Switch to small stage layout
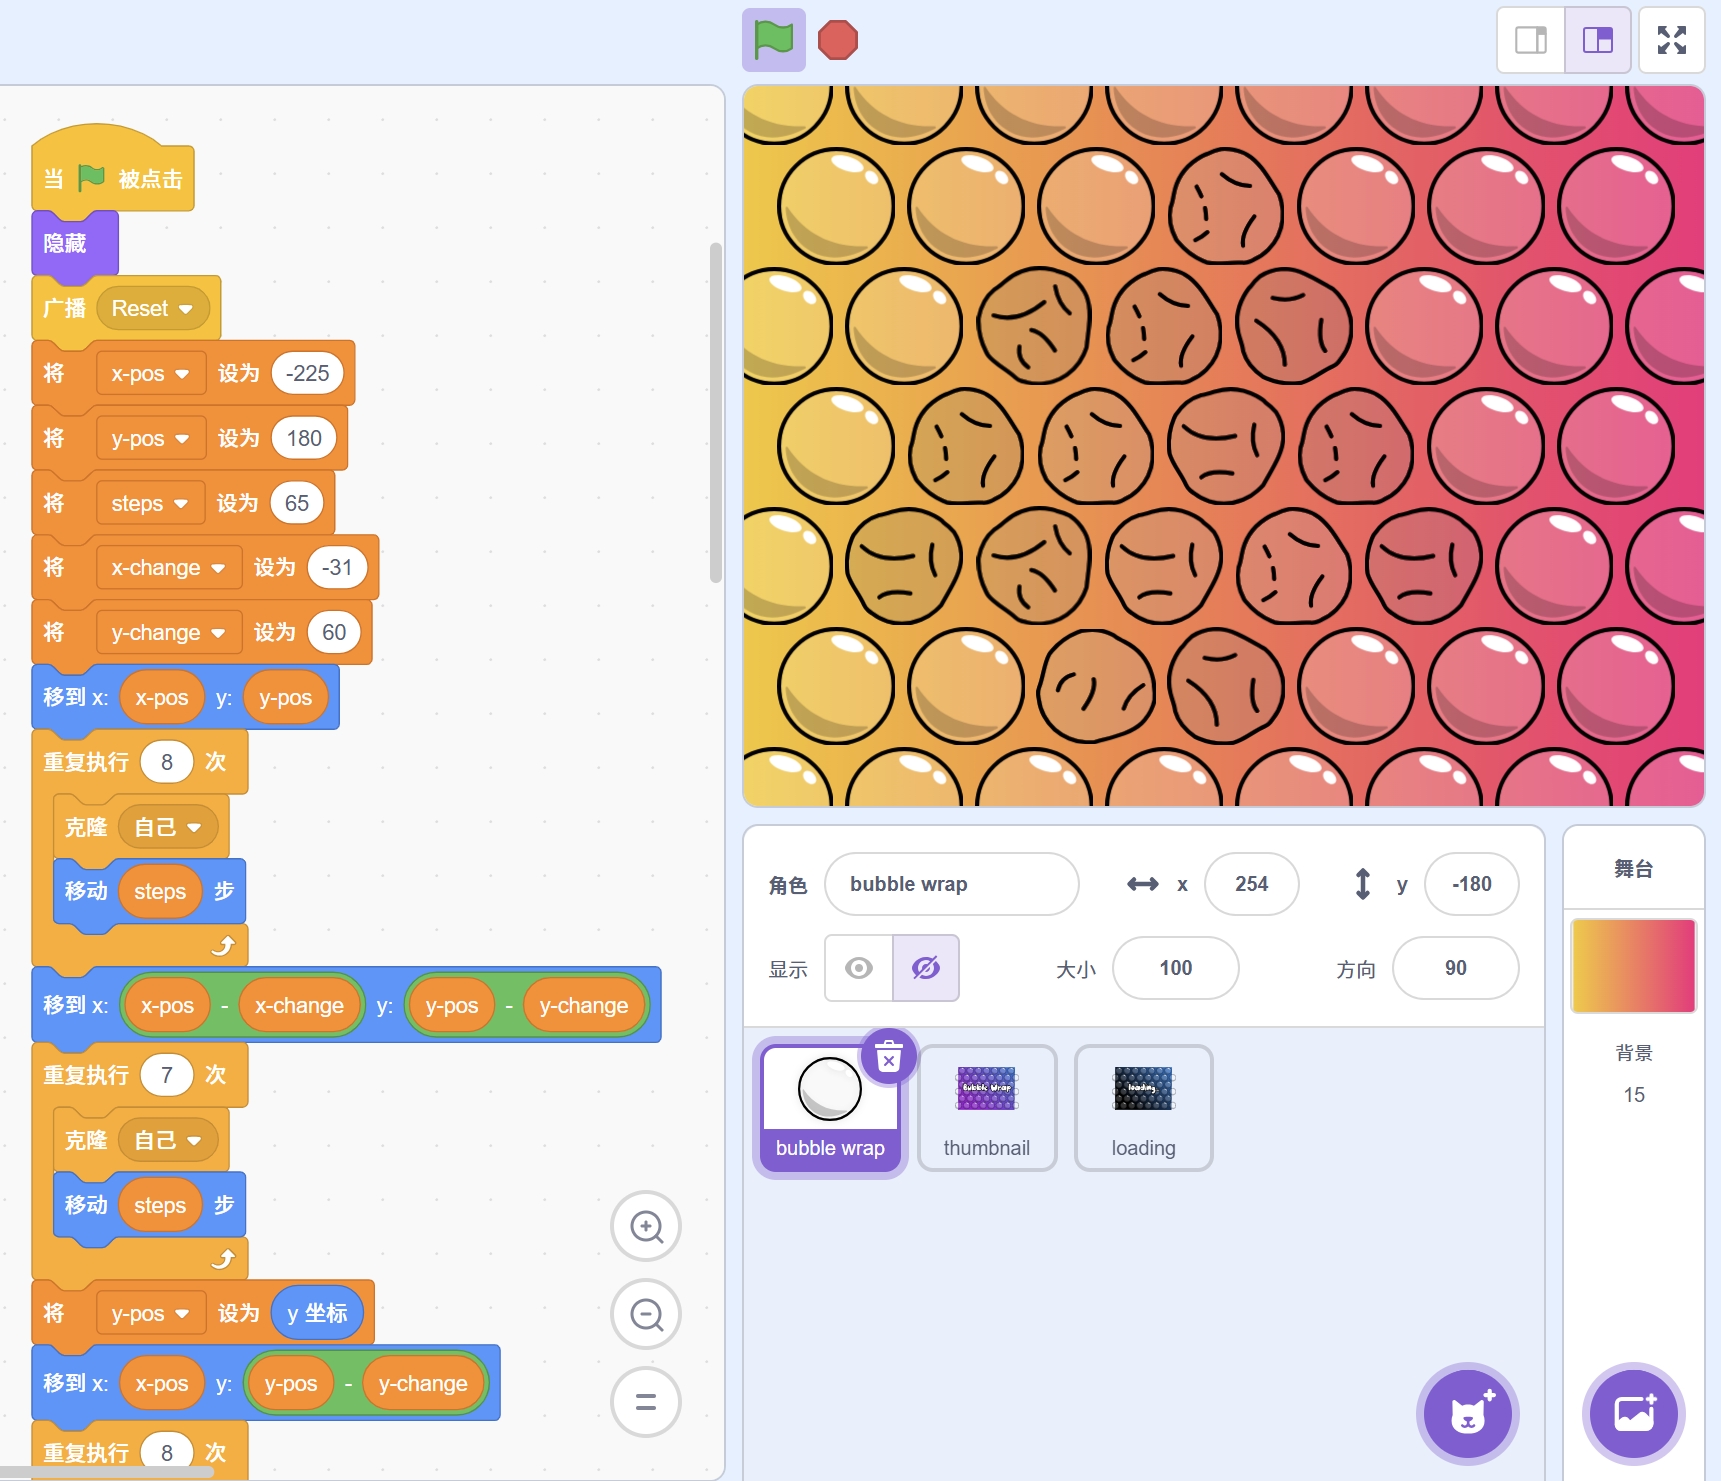This screenshot has width=1721, height=1481. 1531,40
